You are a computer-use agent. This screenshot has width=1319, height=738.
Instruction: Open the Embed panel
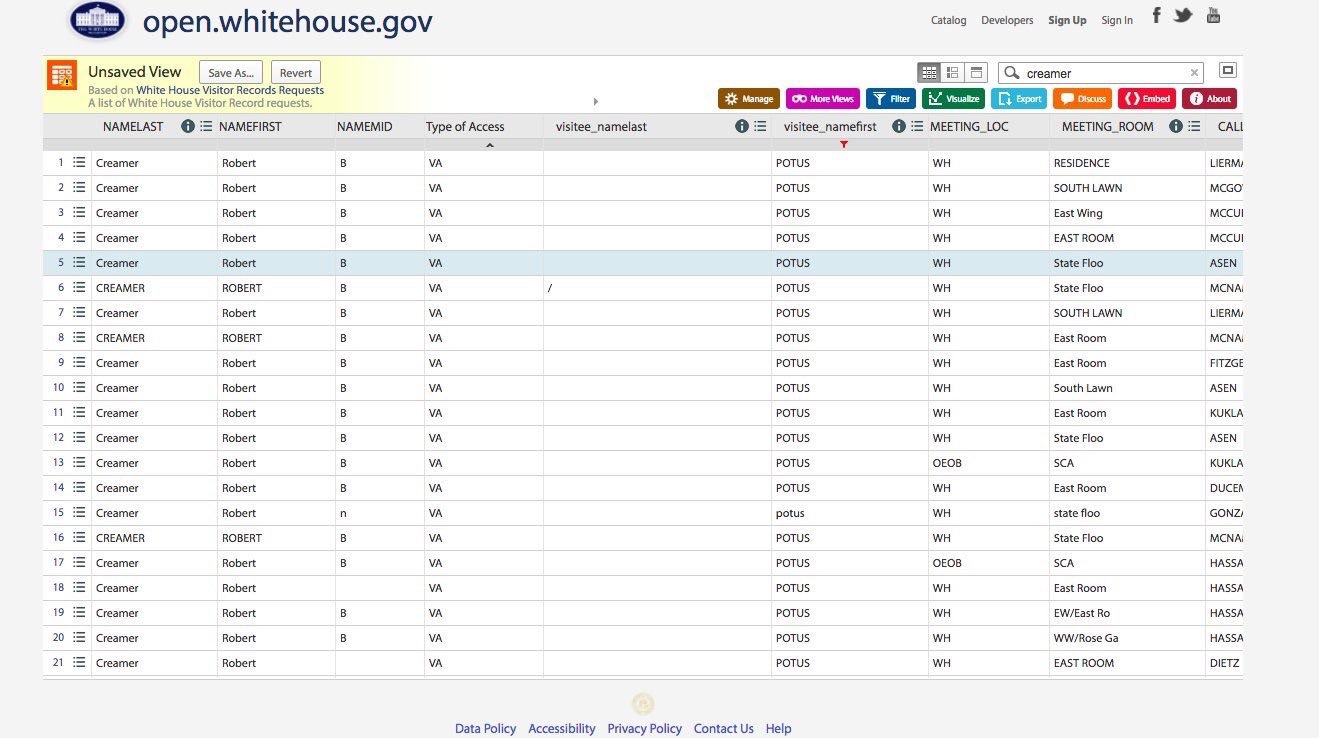tap(1147, 99)
